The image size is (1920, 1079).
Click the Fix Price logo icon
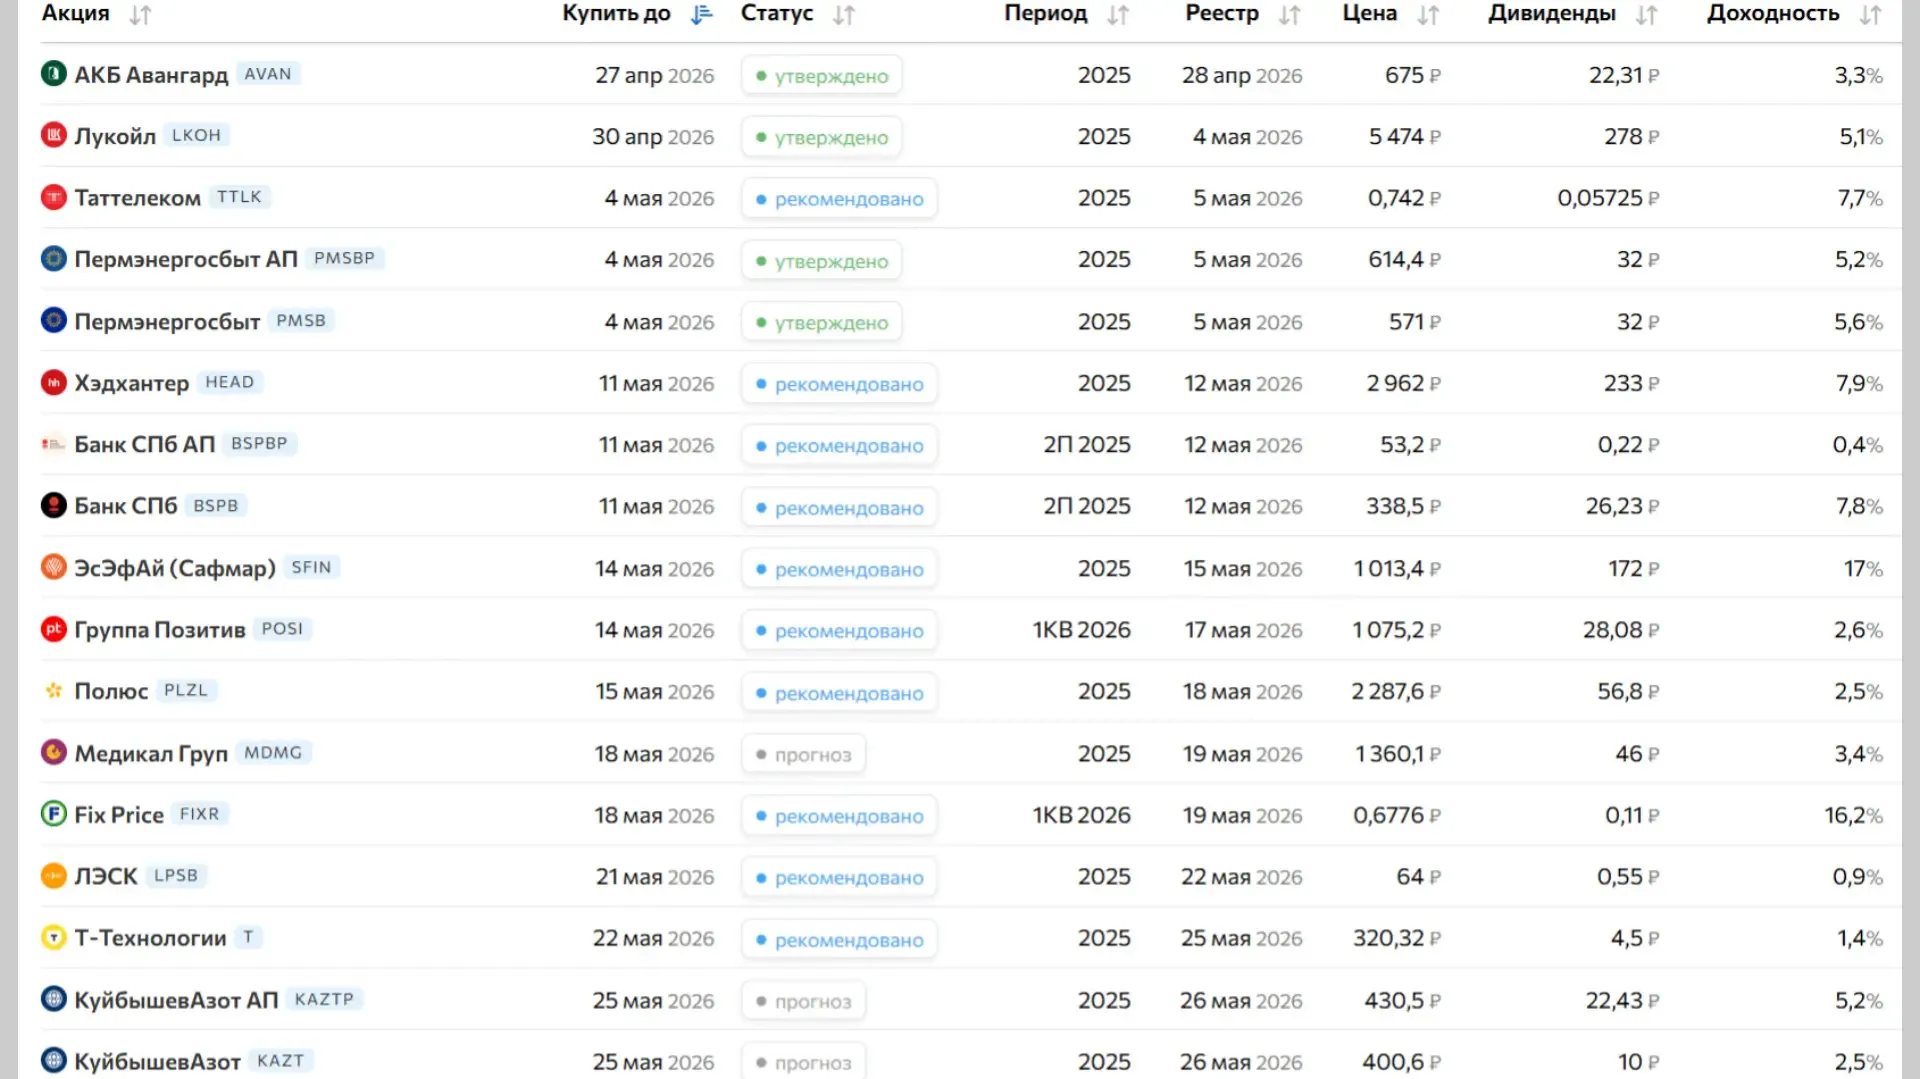pos(53,814)
